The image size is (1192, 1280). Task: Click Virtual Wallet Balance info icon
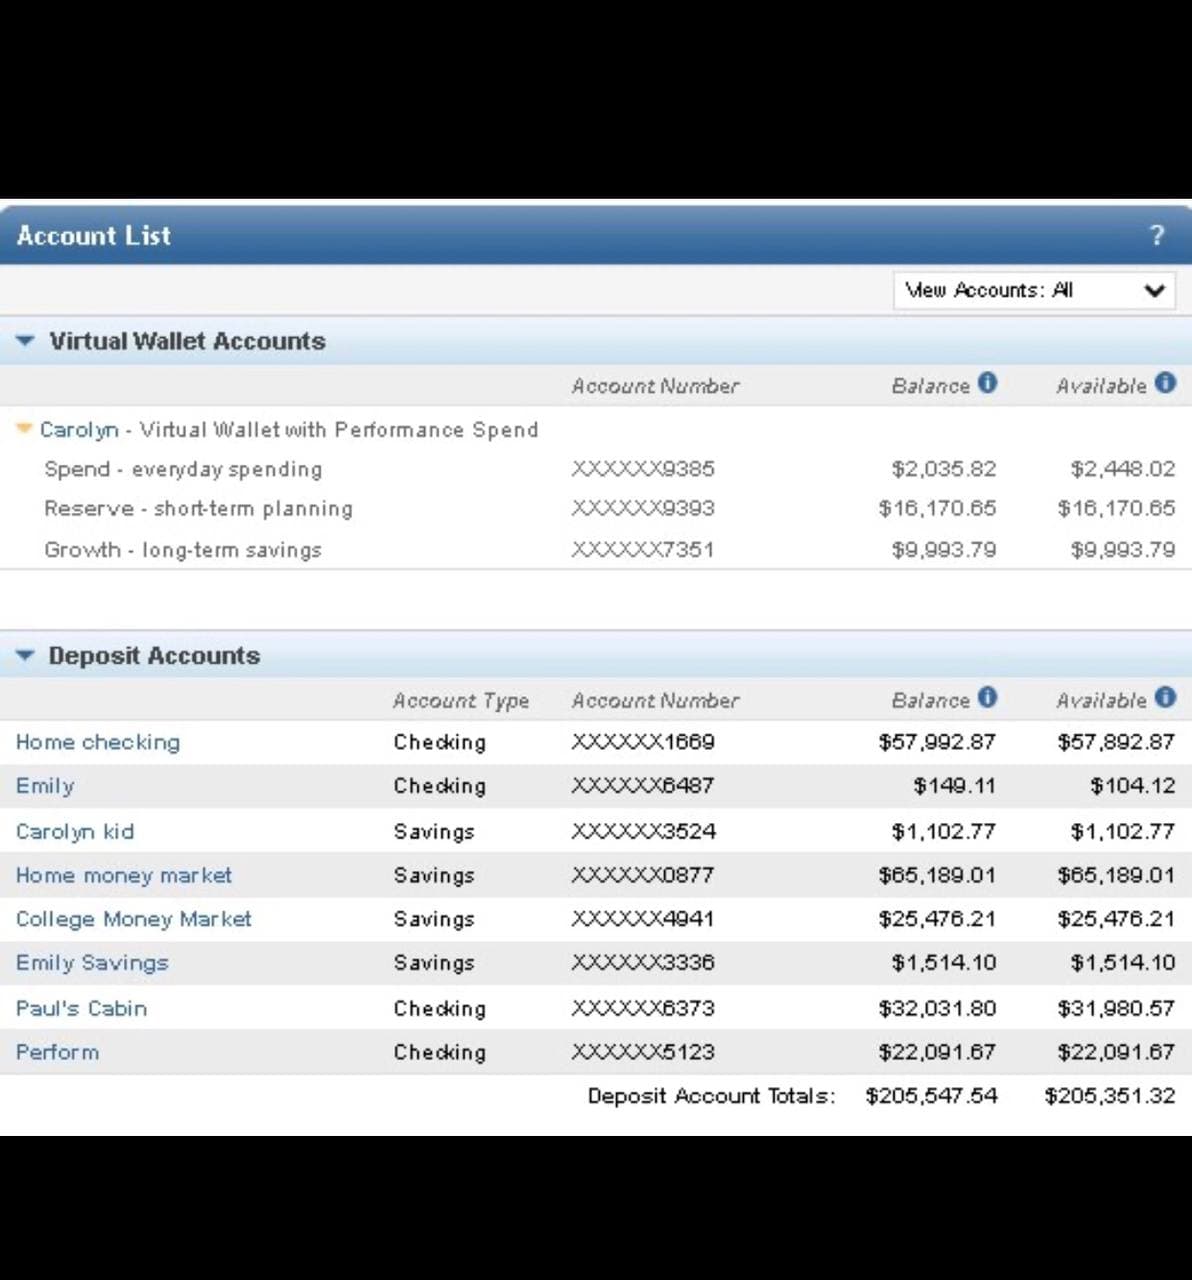tap(987, 383)
